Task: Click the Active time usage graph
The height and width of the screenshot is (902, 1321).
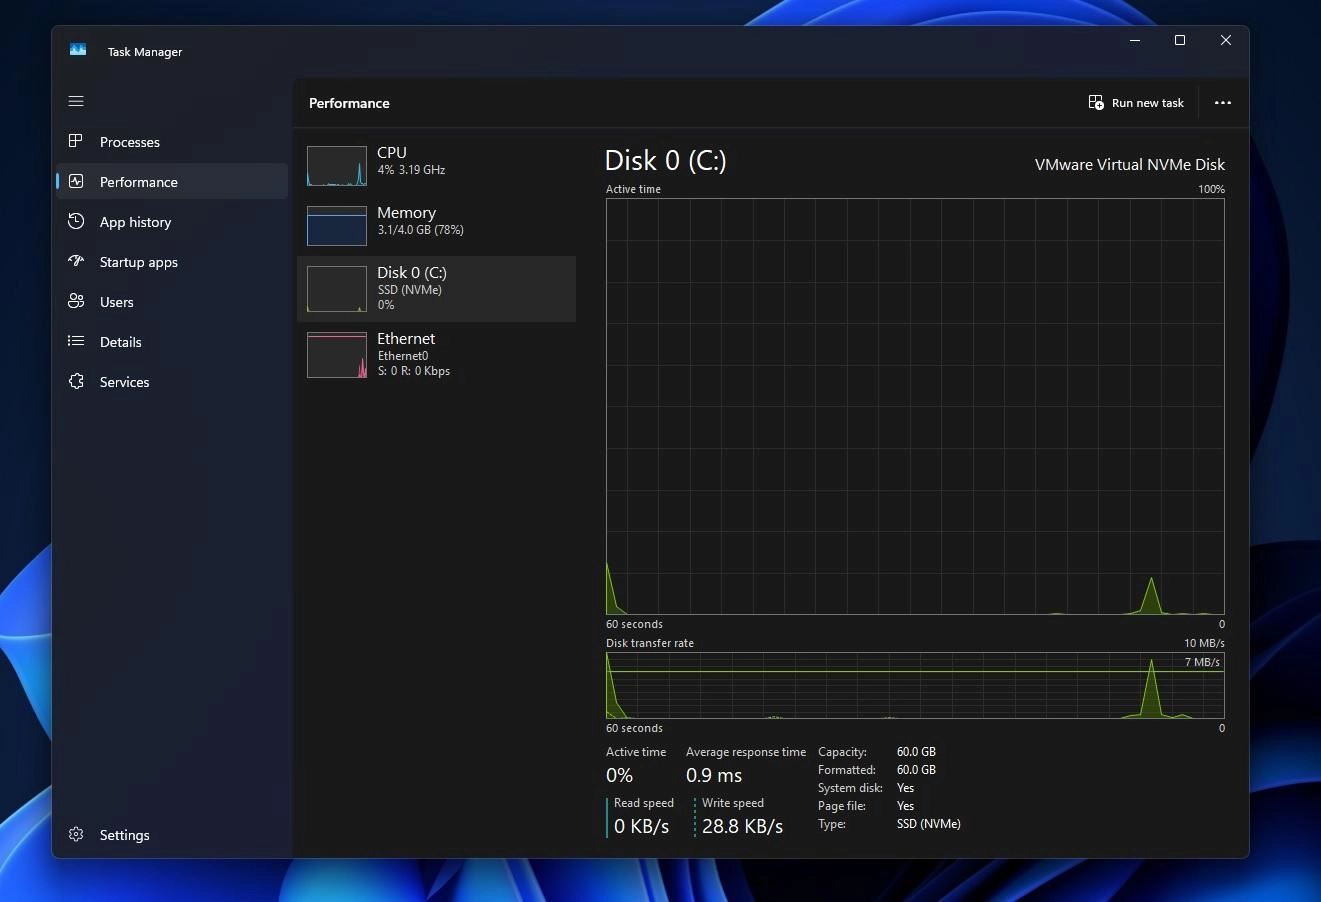Action: 914,405
